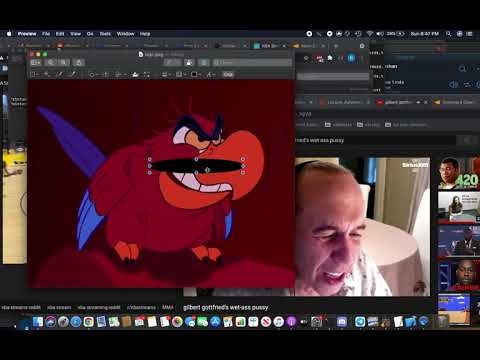Open iTunes from the Dock

click(279, 322)
